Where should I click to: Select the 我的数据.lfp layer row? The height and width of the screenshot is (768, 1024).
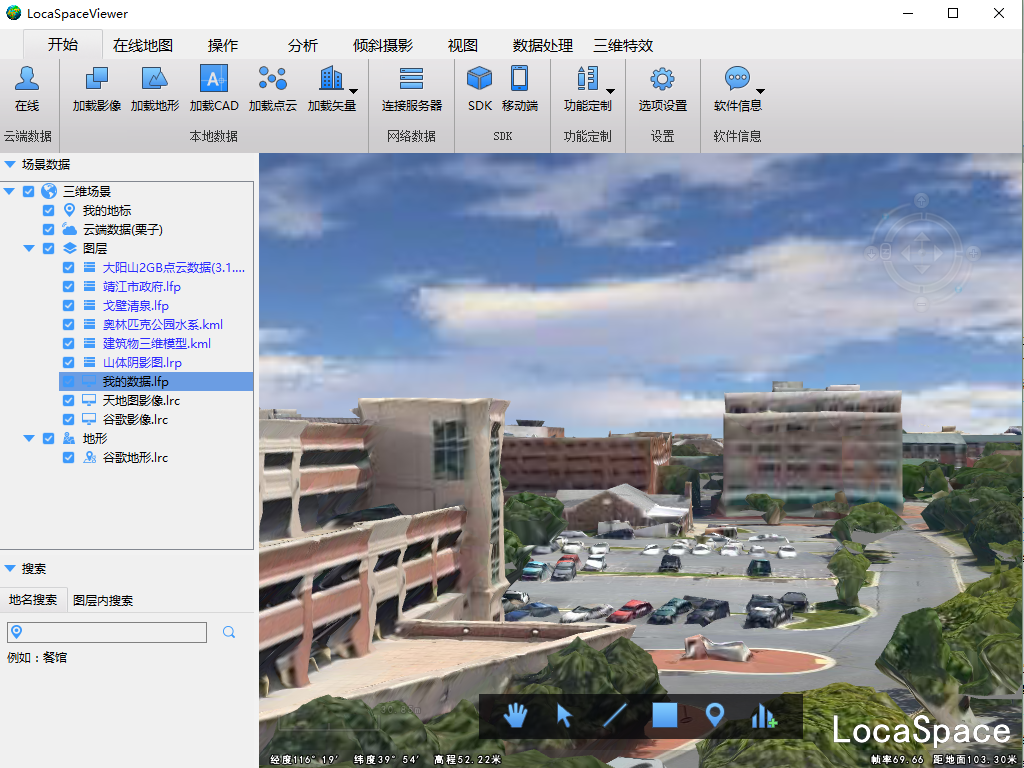point(156,381)
